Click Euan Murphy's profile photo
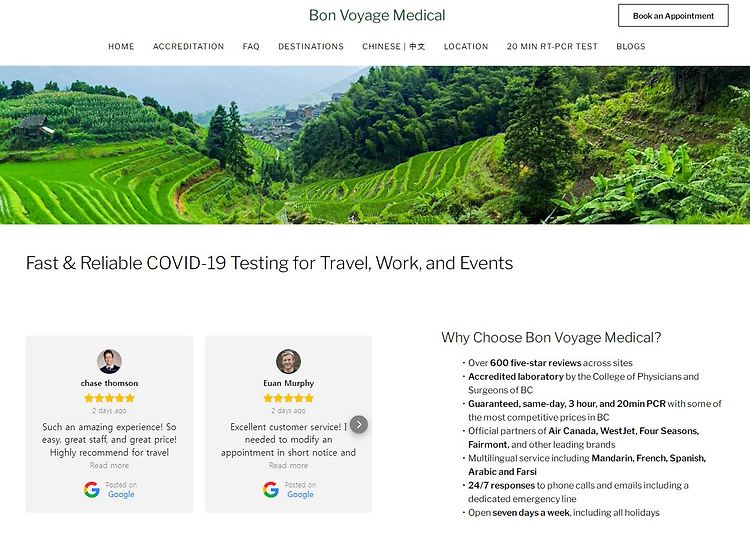This screenshot has width=750, height=535. tap(288, 361)
